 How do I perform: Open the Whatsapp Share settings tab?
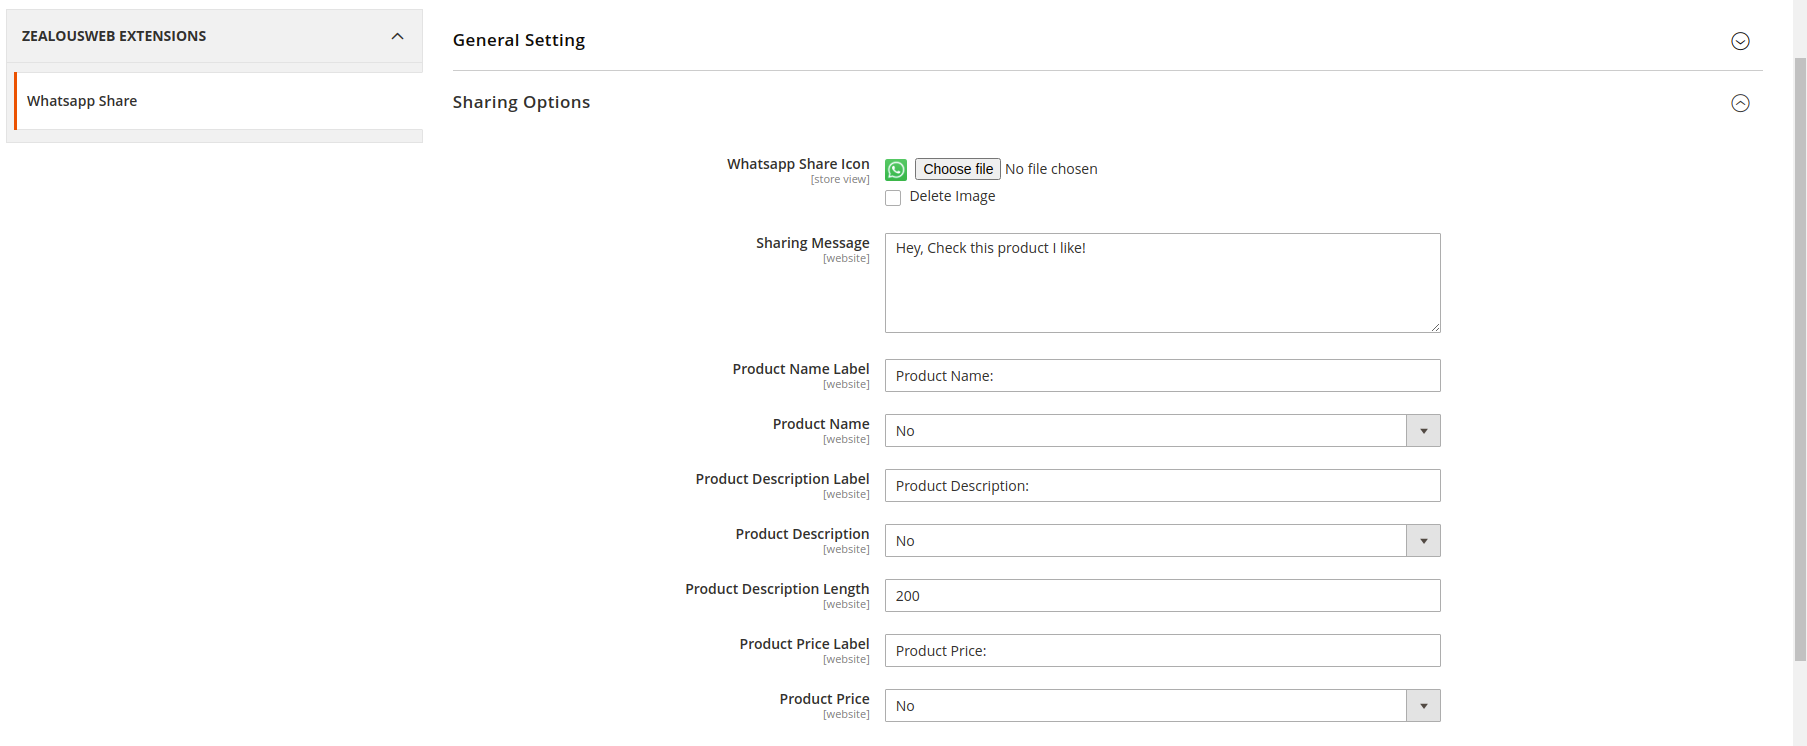pos(82,101)
